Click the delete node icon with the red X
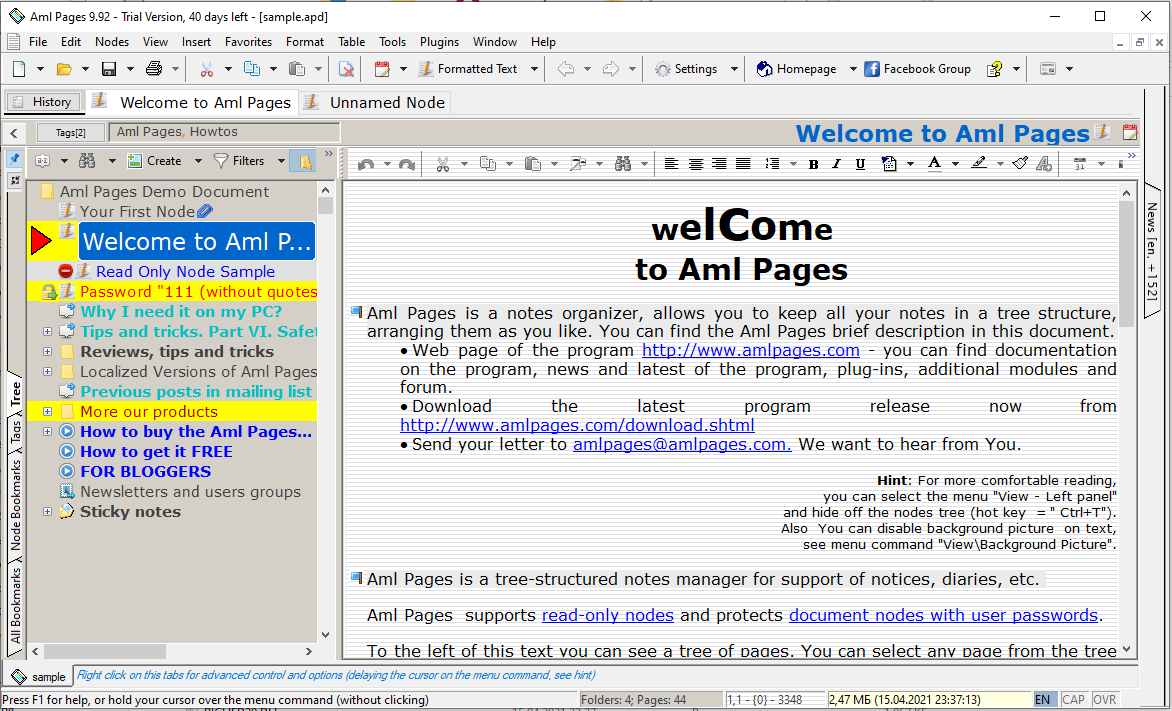This screenshot has height=711, width=1172. [x=346, y=69]
